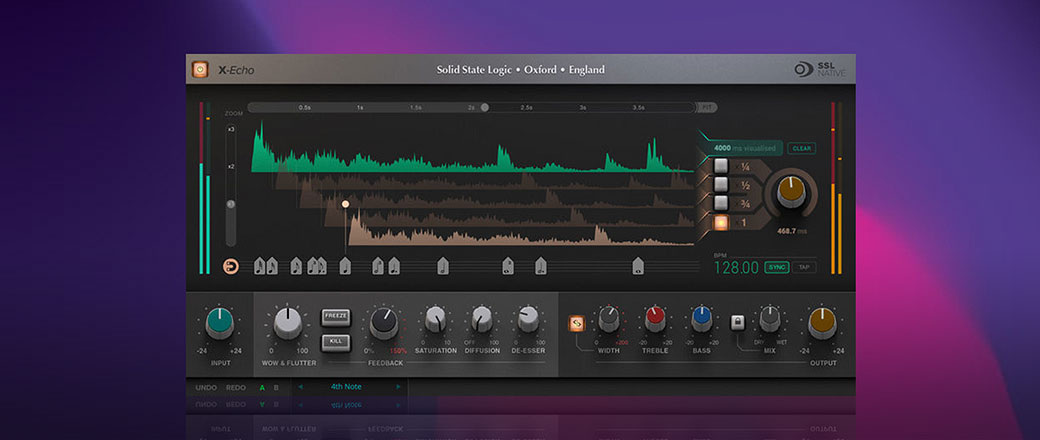Screen dimensions: 1040x440
Task: Click the red TREBLE knob
Action: point(655,320)
